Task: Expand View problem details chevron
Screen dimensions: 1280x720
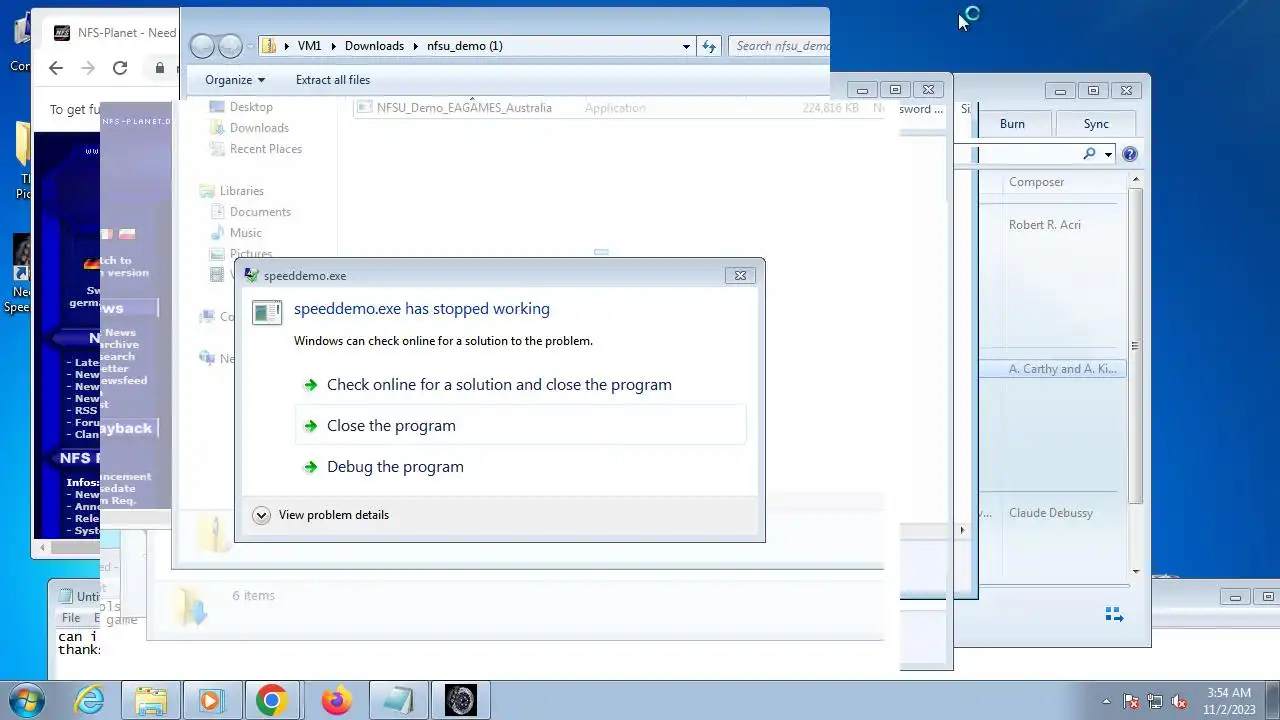Action: click(261, 515)
